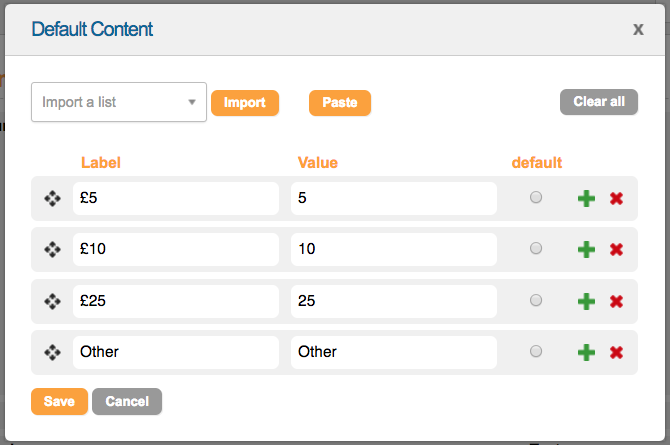Select the default radio for £10

(536, 249)
